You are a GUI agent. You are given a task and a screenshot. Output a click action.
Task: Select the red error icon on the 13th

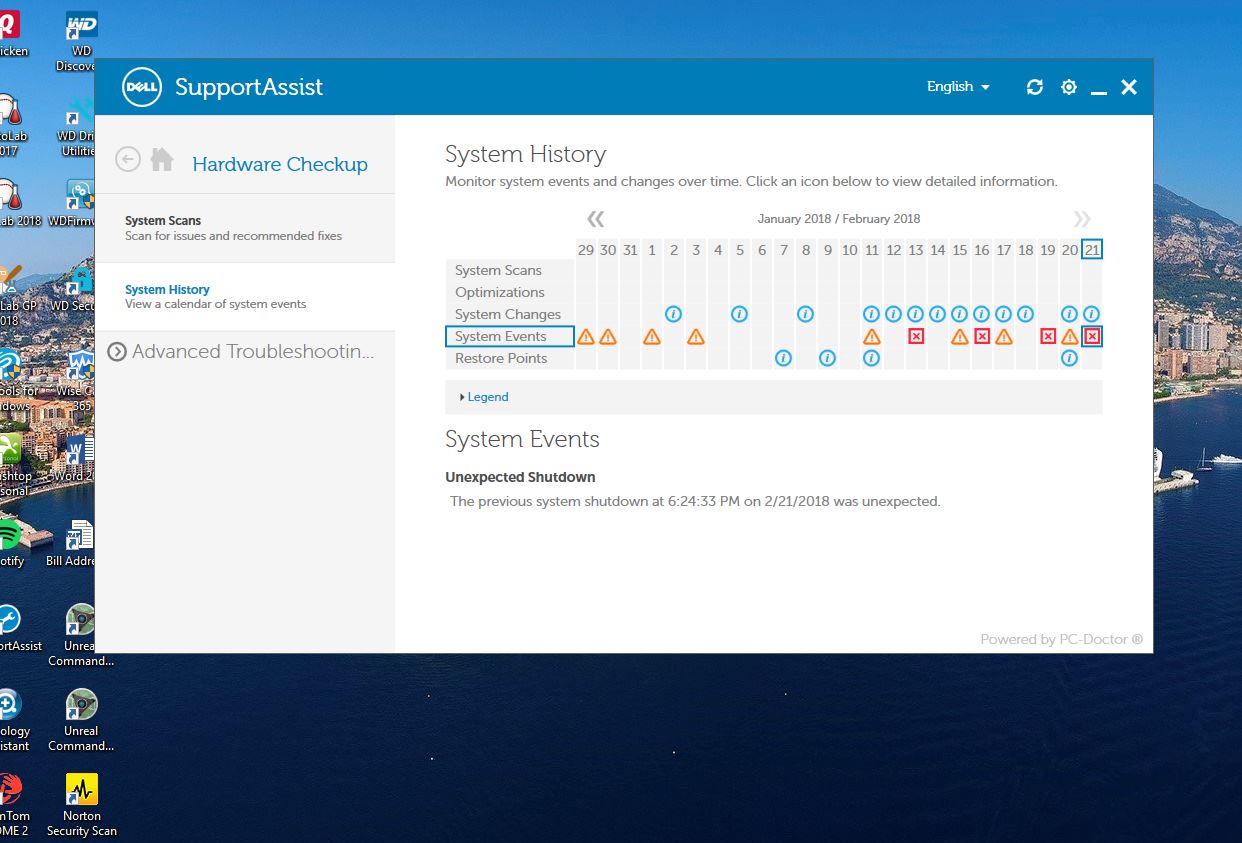click(x=916, y=337)
